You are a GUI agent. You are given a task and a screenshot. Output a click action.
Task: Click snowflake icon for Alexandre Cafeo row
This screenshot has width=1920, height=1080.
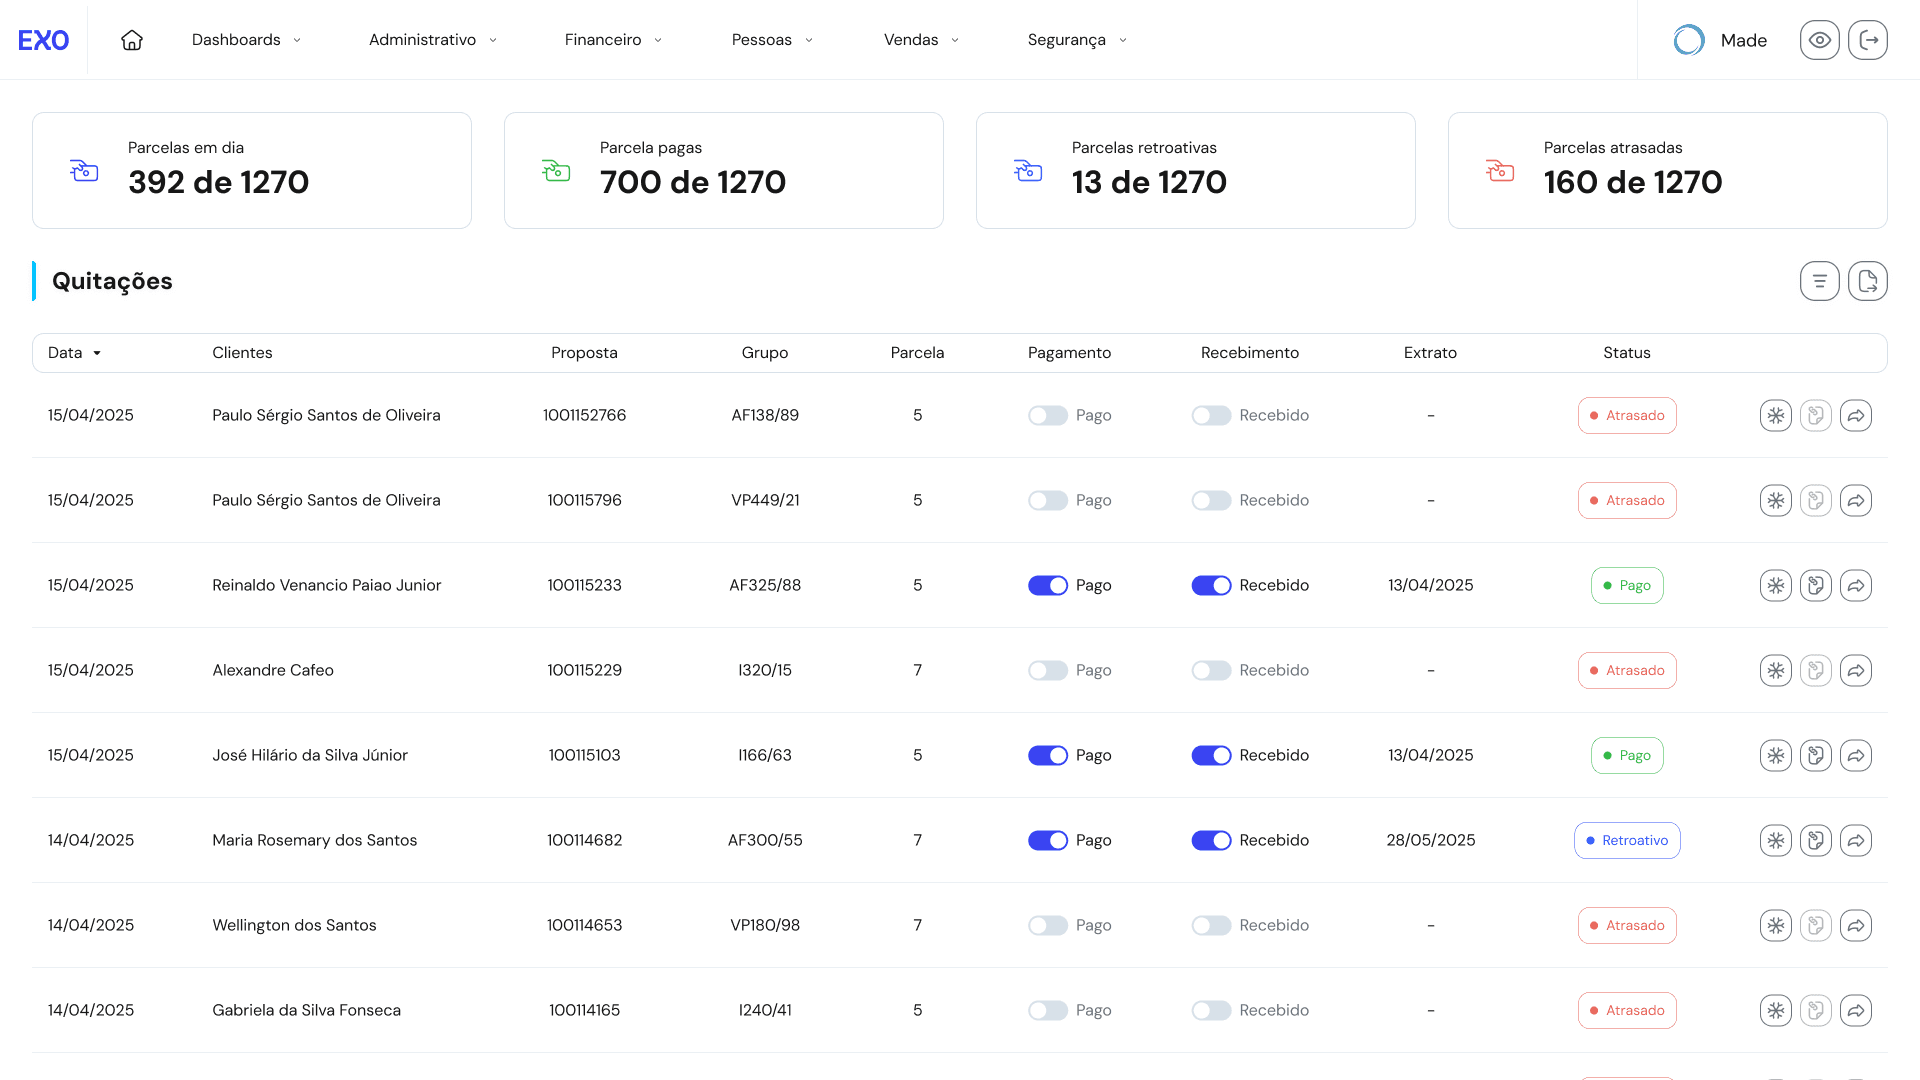[1775, 670]
